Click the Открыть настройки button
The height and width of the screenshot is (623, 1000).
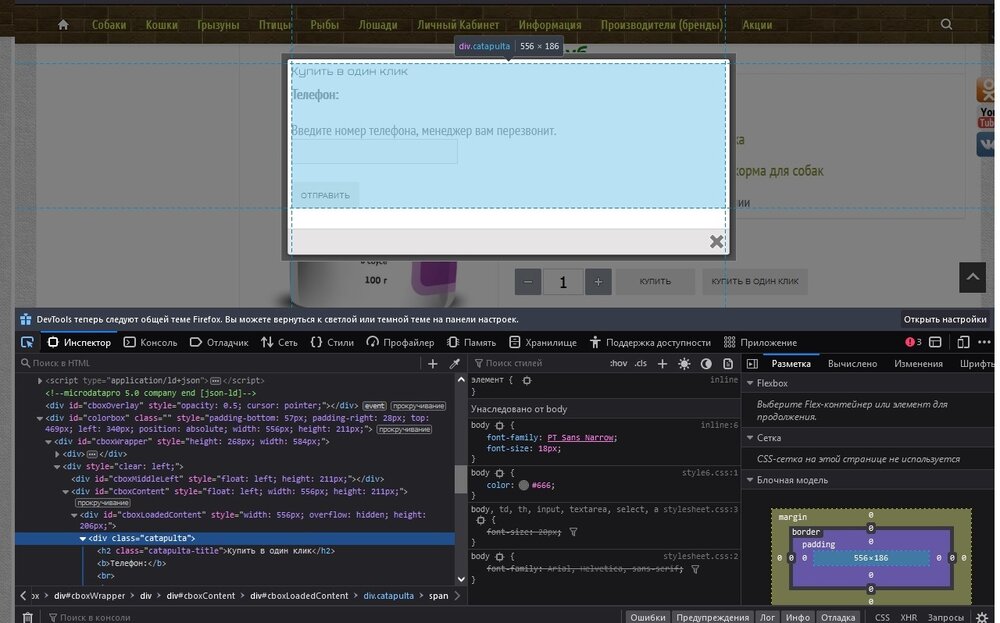944,319
